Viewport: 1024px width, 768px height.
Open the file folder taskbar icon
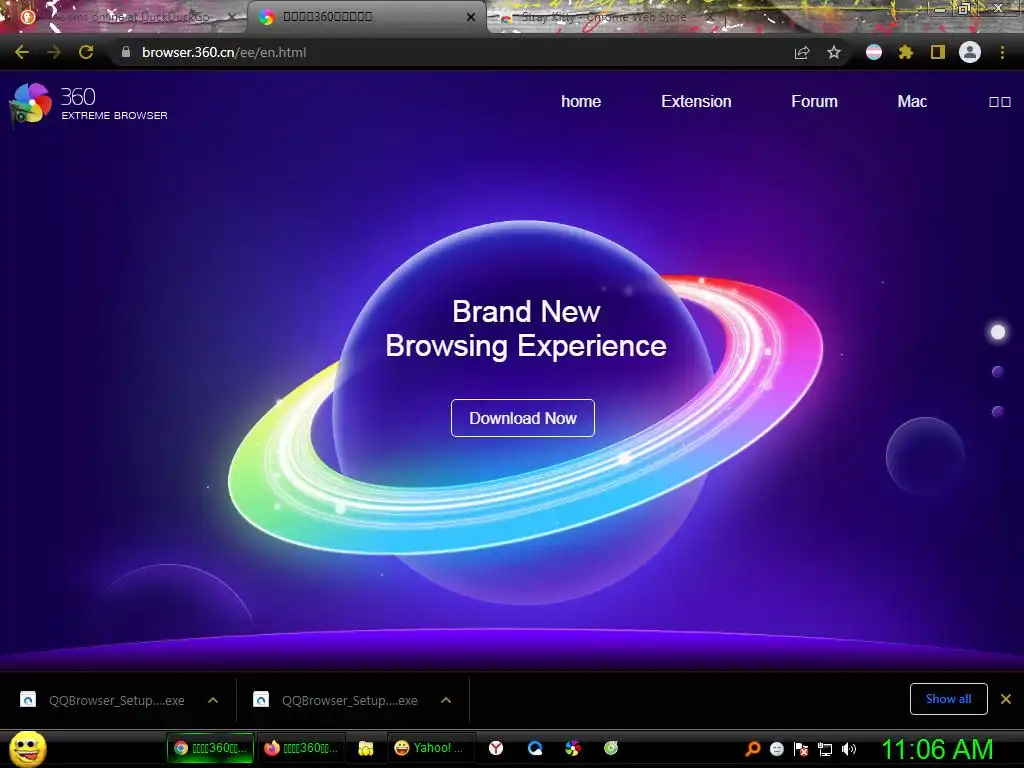pos(366,748)
